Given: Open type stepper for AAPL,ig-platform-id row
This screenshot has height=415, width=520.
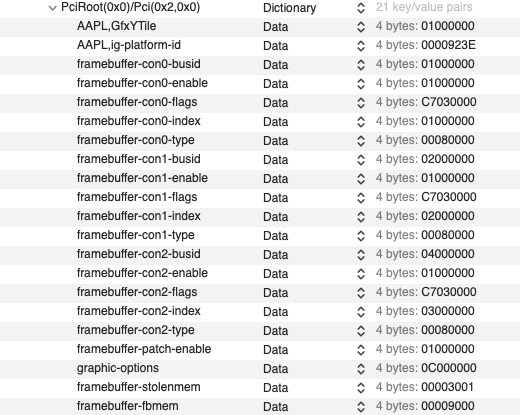Looking at the screenshot, I should [x=361, y=46].
